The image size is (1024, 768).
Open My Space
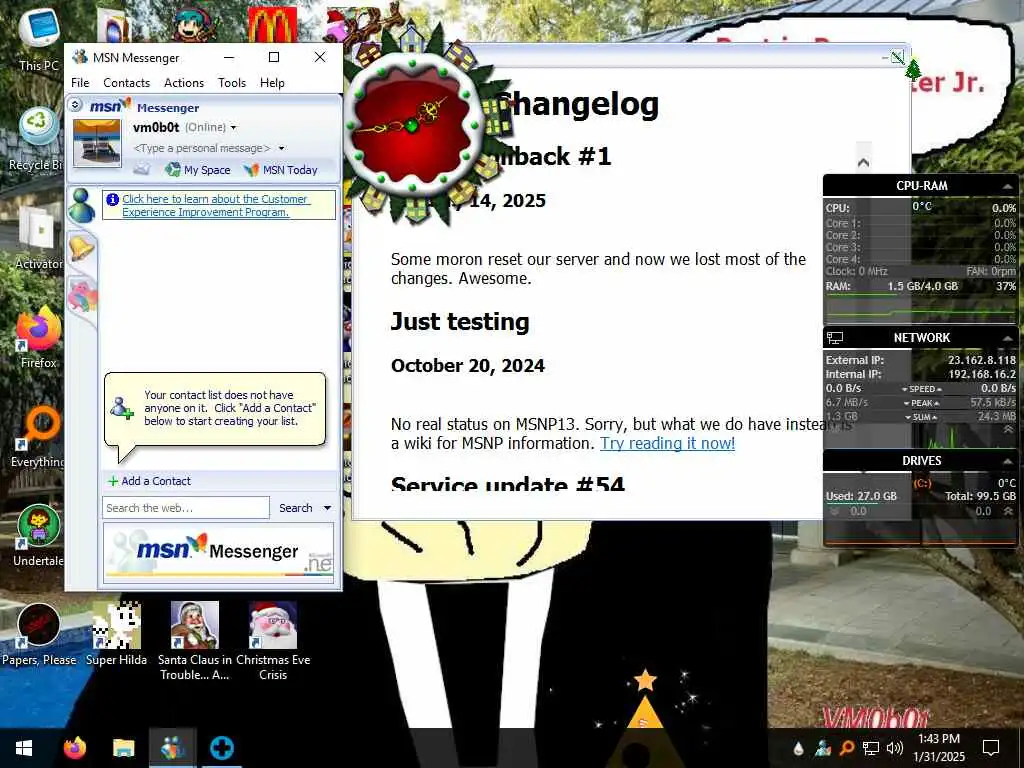pyautogui.click(x=198, y=170)
